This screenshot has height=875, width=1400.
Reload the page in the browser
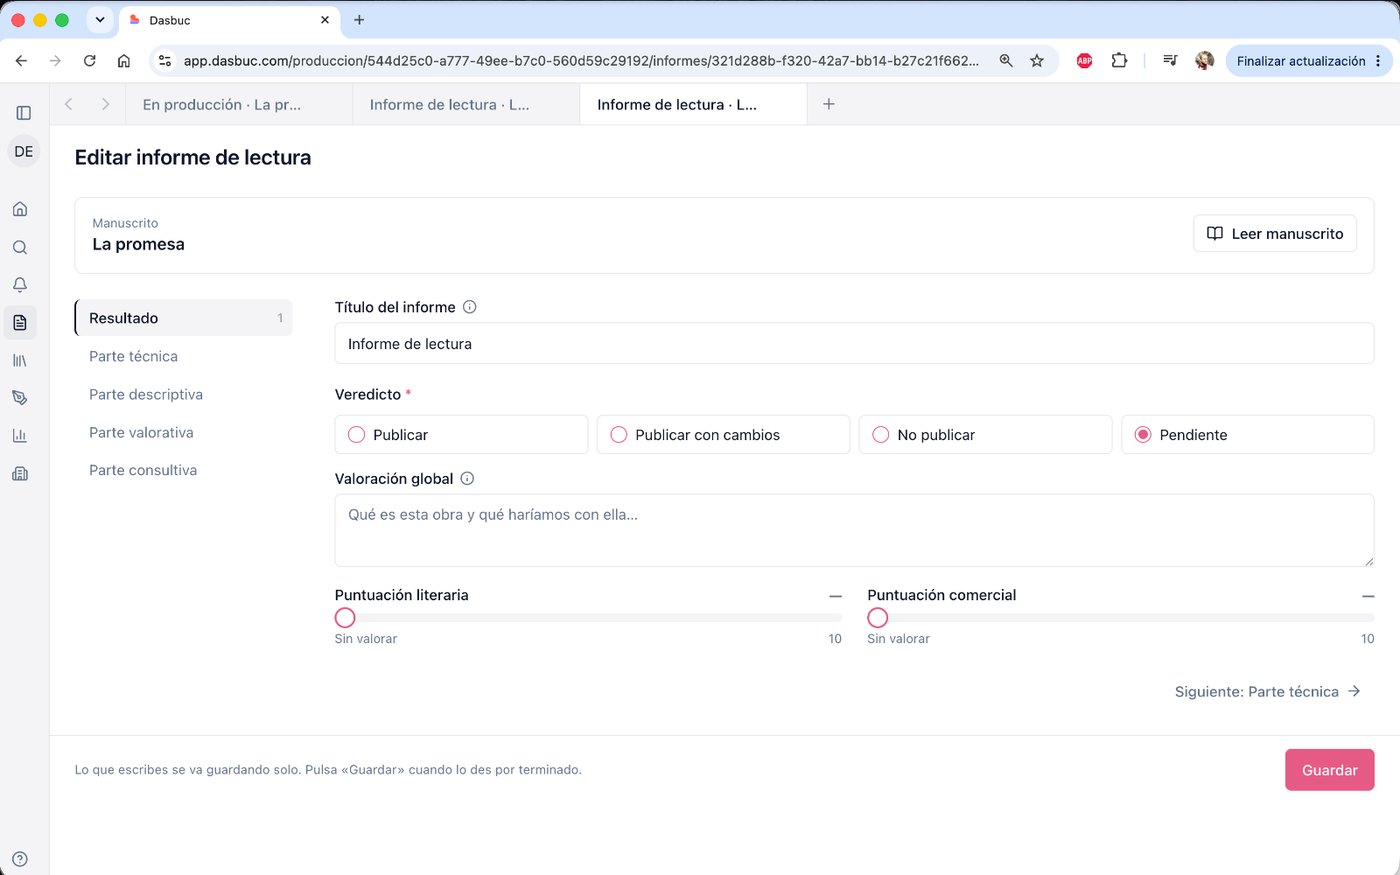90,61
